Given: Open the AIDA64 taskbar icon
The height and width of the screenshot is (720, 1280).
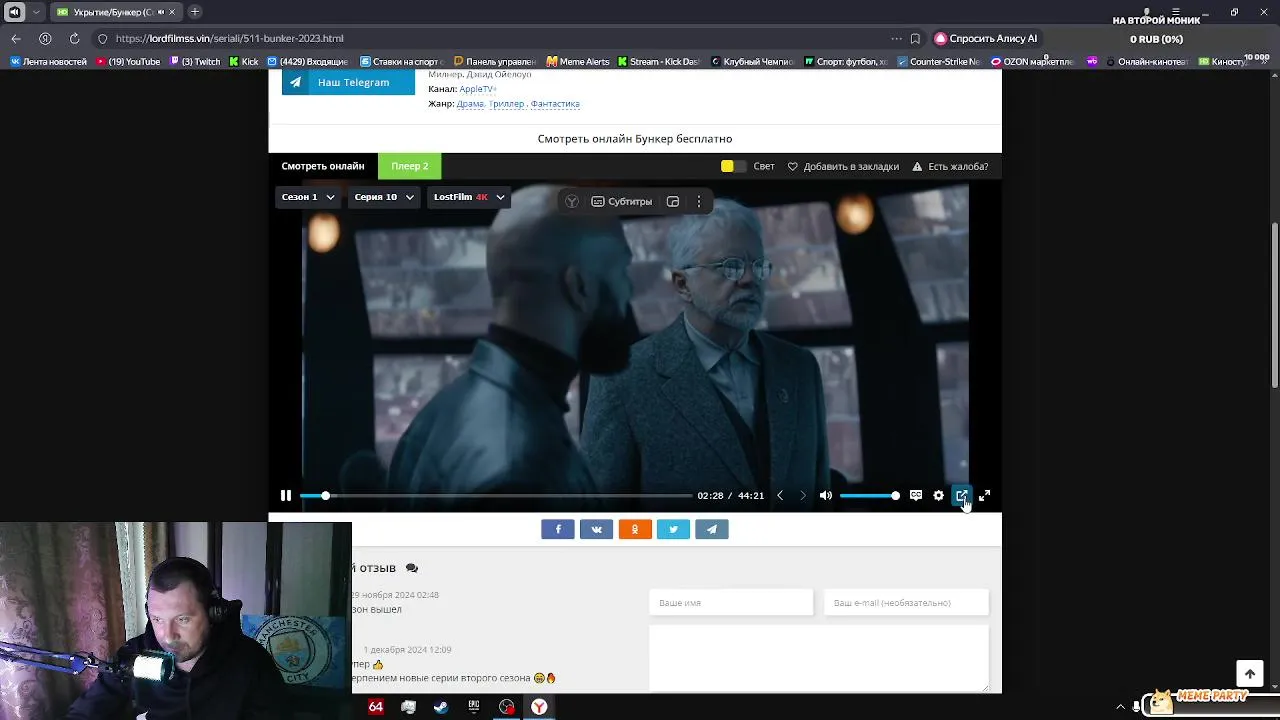Looking at the screenshot, I should coord(376,707).
